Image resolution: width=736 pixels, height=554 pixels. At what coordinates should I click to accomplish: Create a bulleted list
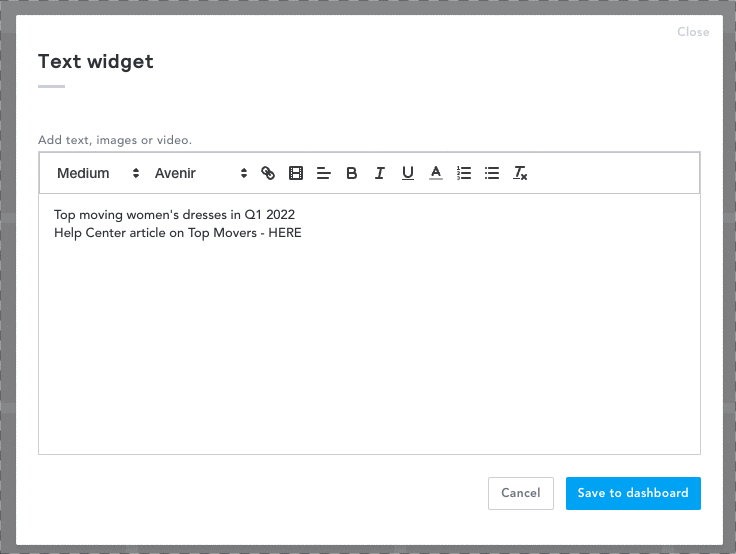[x=492, y=173]
